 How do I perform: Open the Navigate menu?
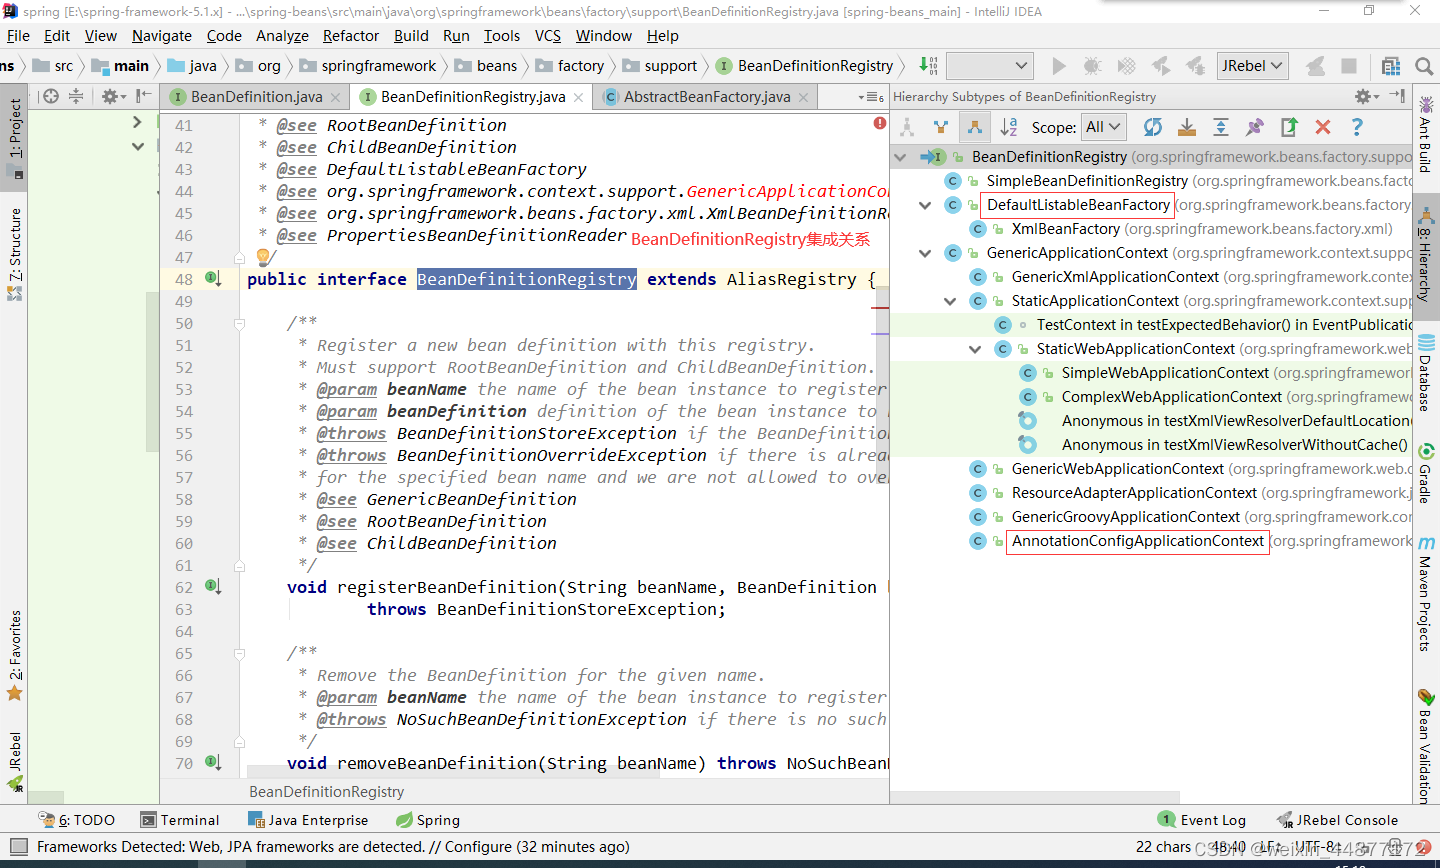161,36
